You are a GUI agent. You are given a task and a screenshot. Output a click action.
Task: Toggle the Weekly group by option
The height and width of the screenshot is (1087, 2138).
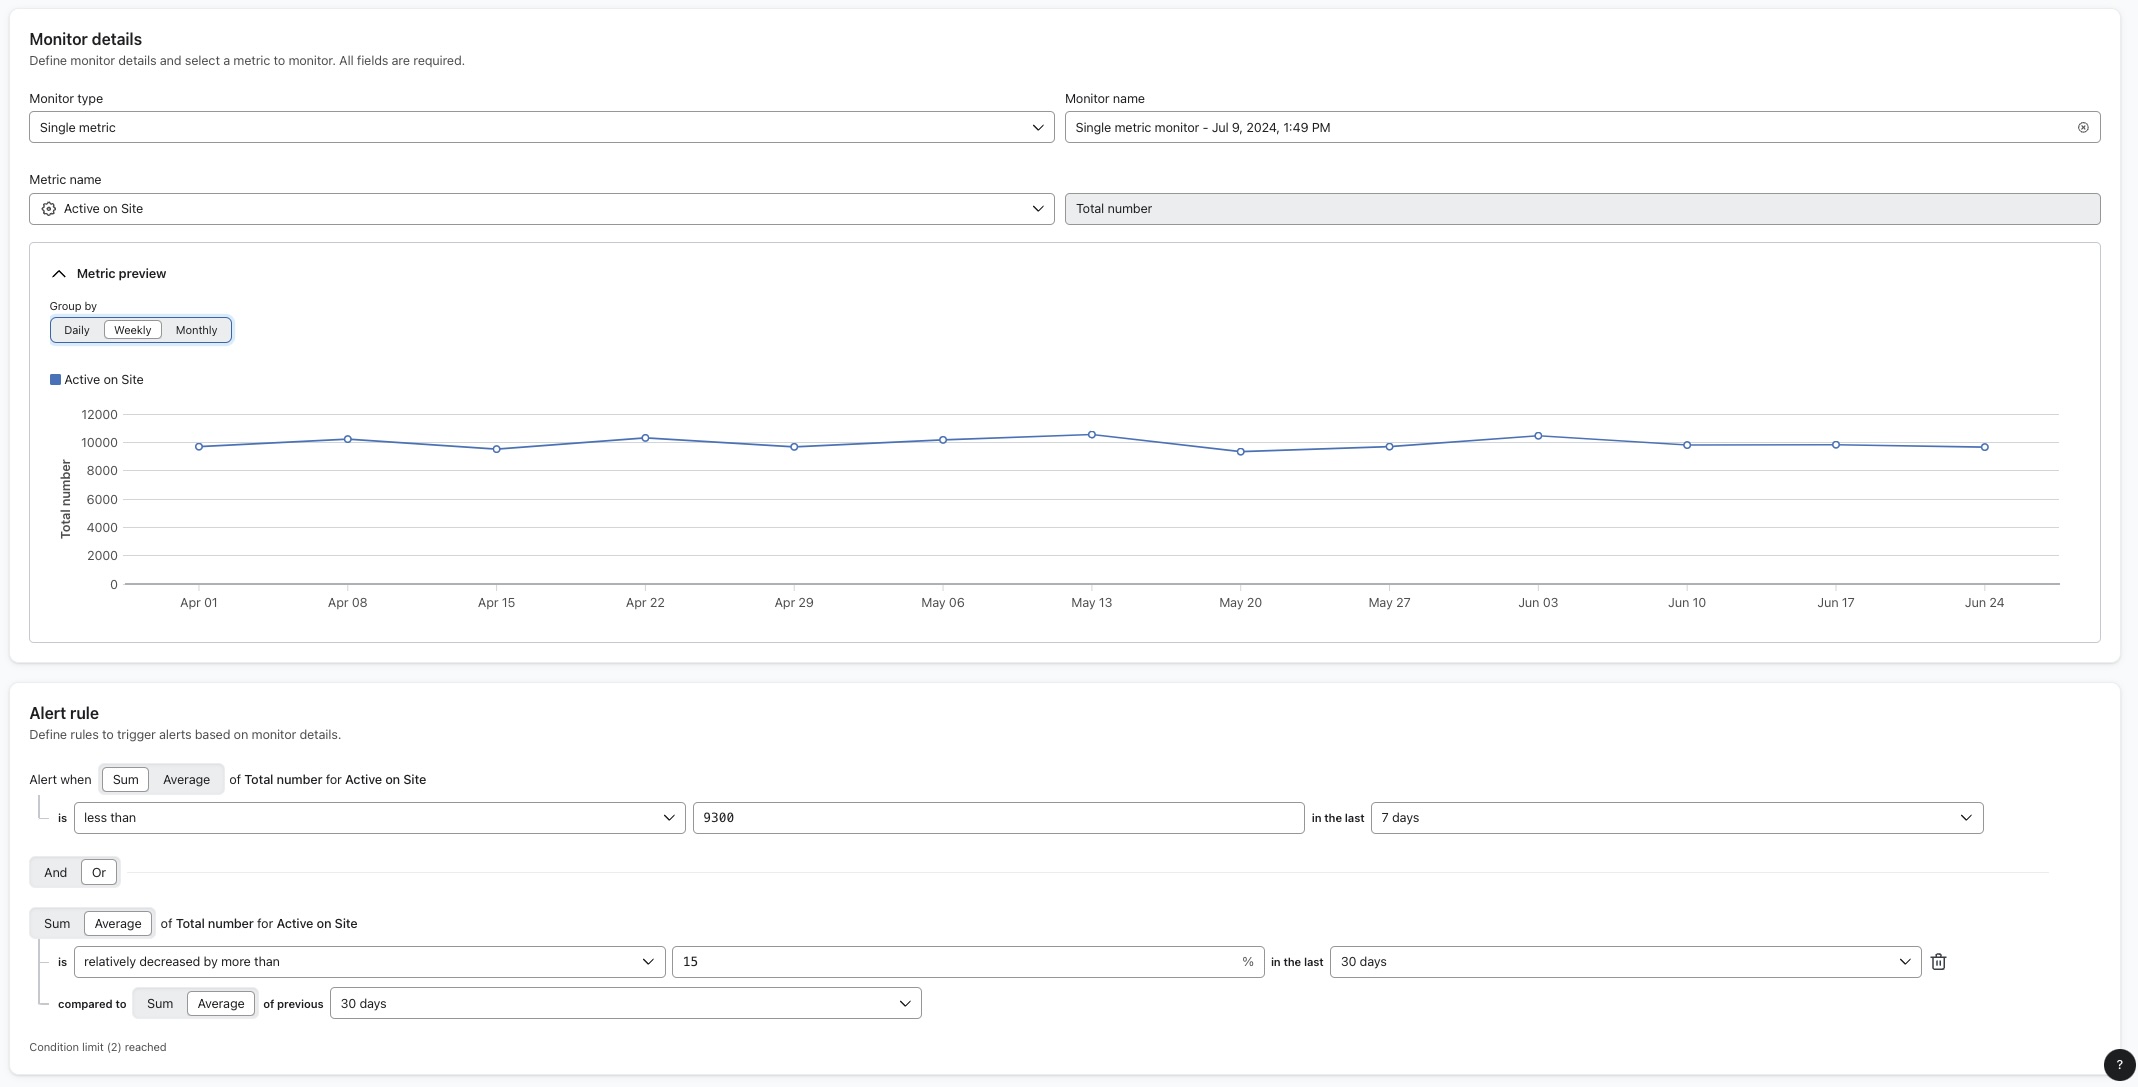[132, 330]
